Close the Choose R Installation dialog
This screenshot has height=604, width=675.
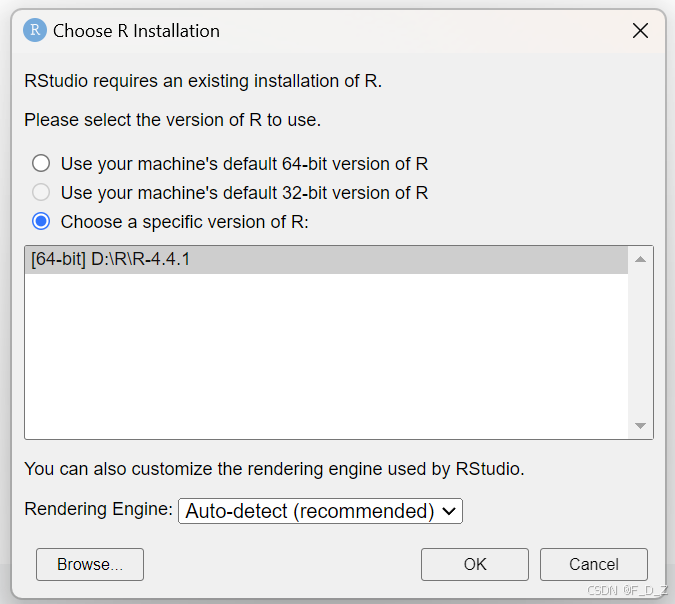coord(640,31)
